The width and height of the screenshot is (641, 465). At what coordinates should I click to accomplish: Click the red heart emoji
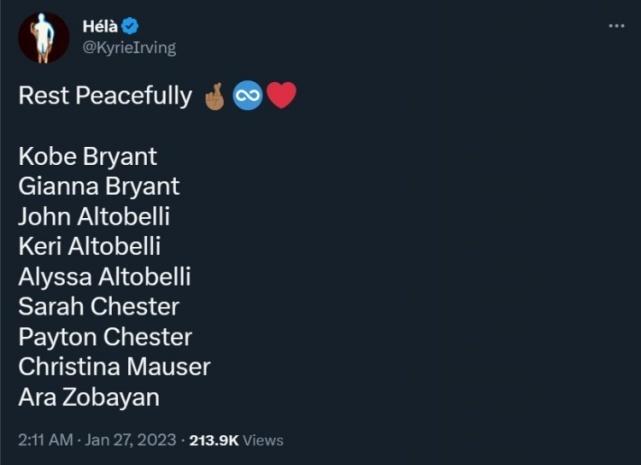click(x=281, y=97)
